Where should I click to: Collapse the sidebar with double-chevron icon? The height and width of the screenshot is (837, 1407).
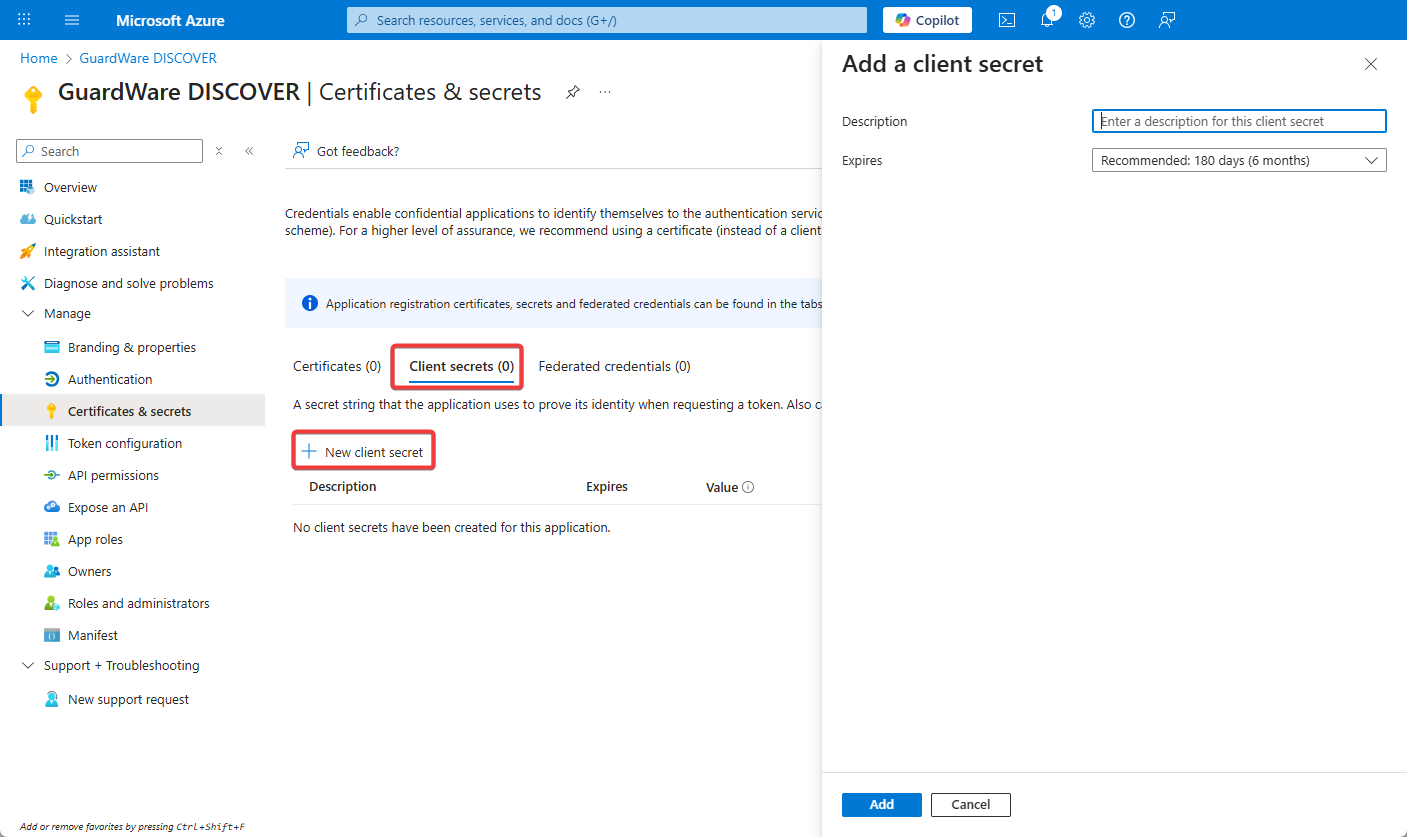(249, 151)
